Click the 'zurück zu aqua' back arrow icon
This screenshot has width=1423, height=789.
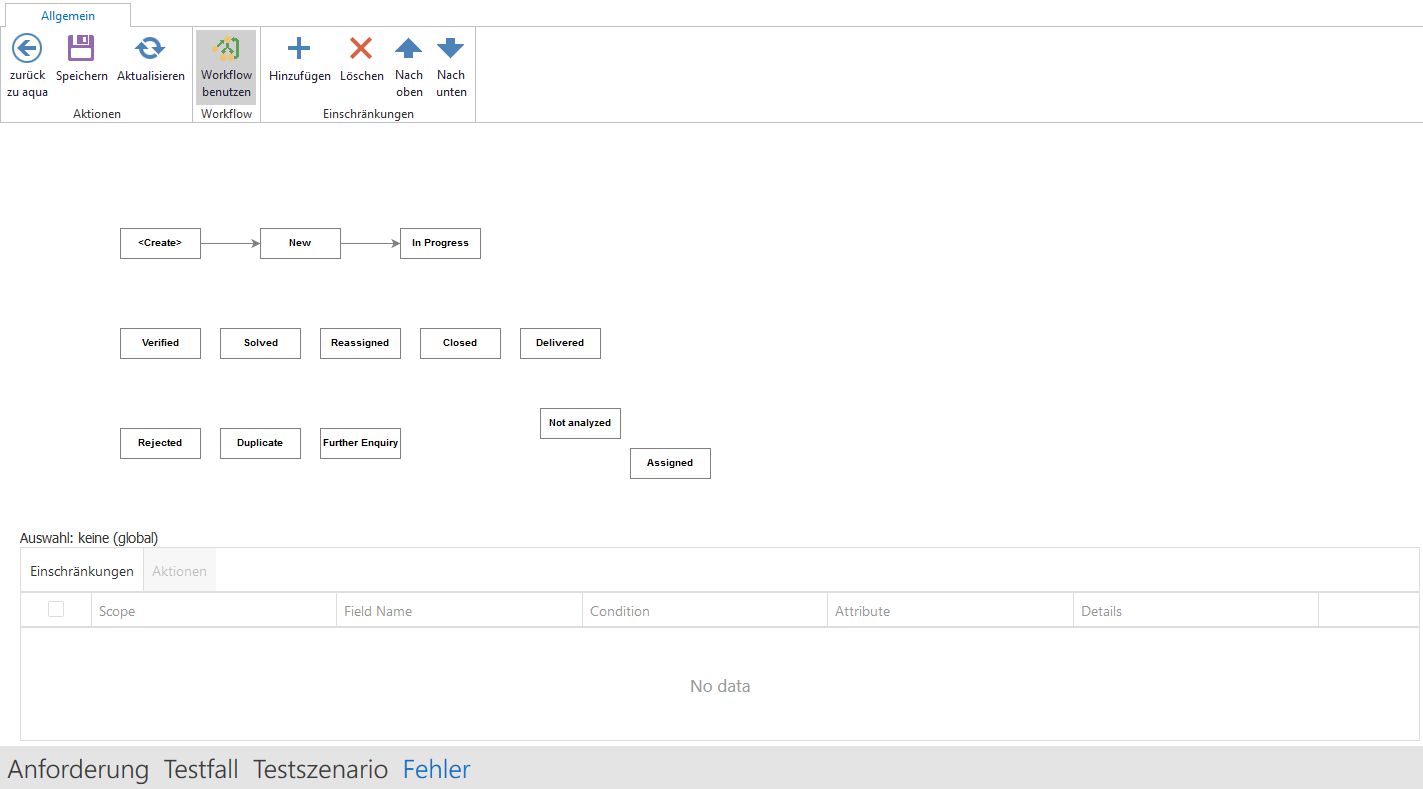[x=27, y=49]
